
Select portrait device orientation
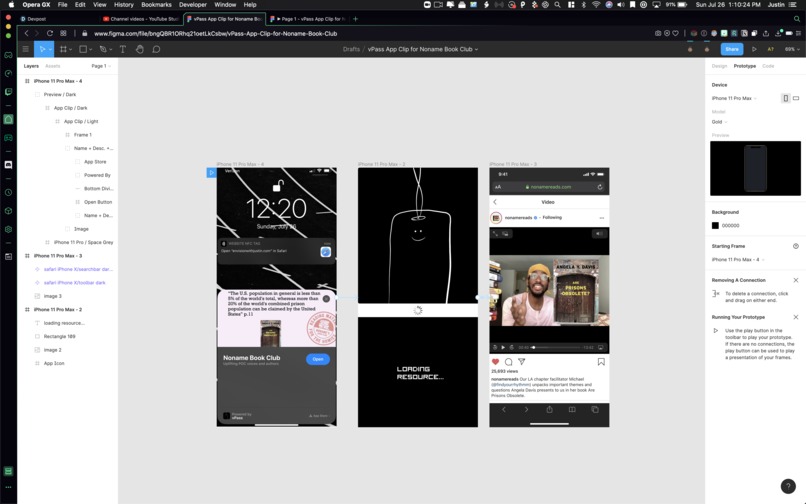click(x=785, y=98)
